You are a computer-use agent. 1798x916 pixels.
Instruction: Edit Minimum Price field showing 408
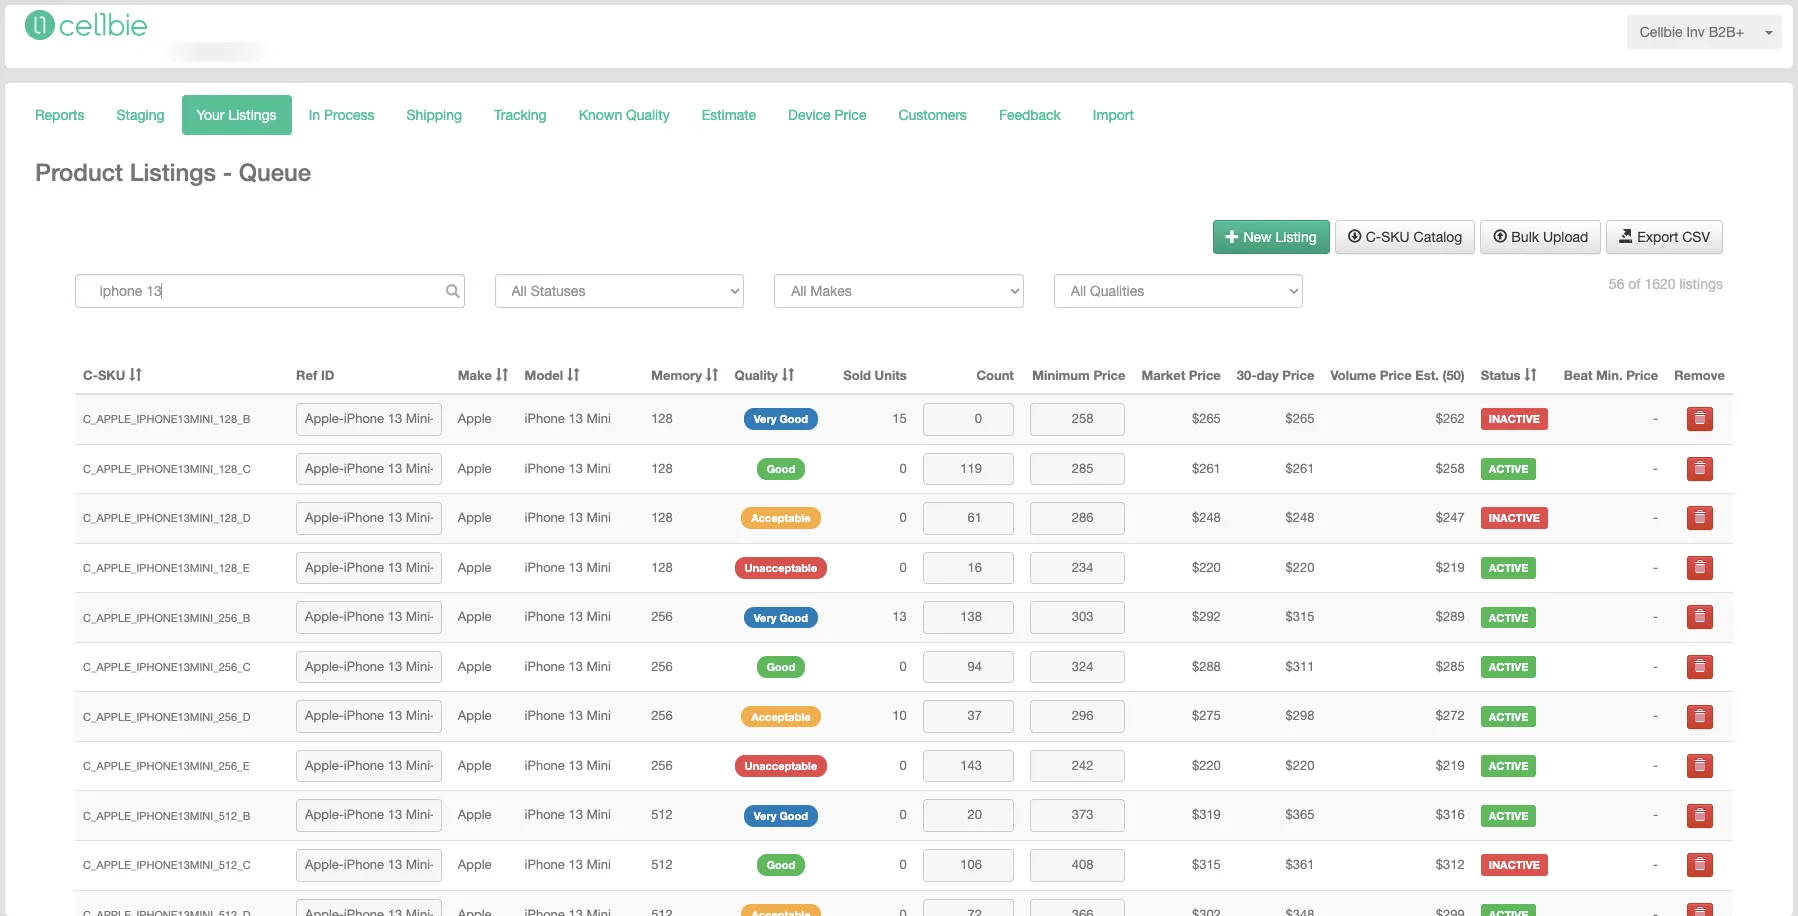point(1077,865)
